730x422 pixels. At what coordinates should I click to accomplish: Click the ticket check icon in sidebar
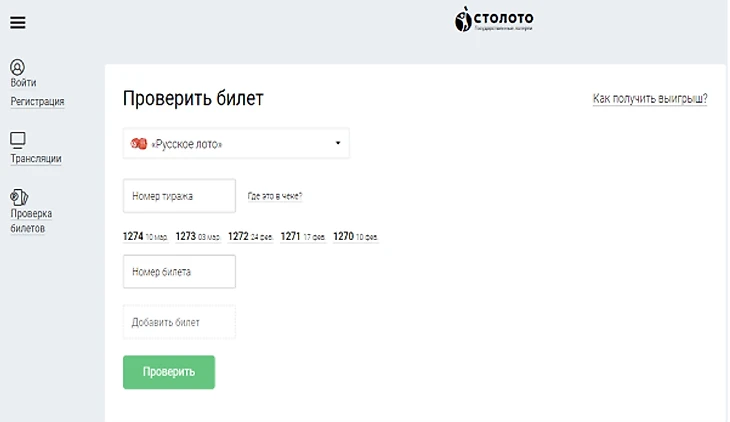pos(18,197)
